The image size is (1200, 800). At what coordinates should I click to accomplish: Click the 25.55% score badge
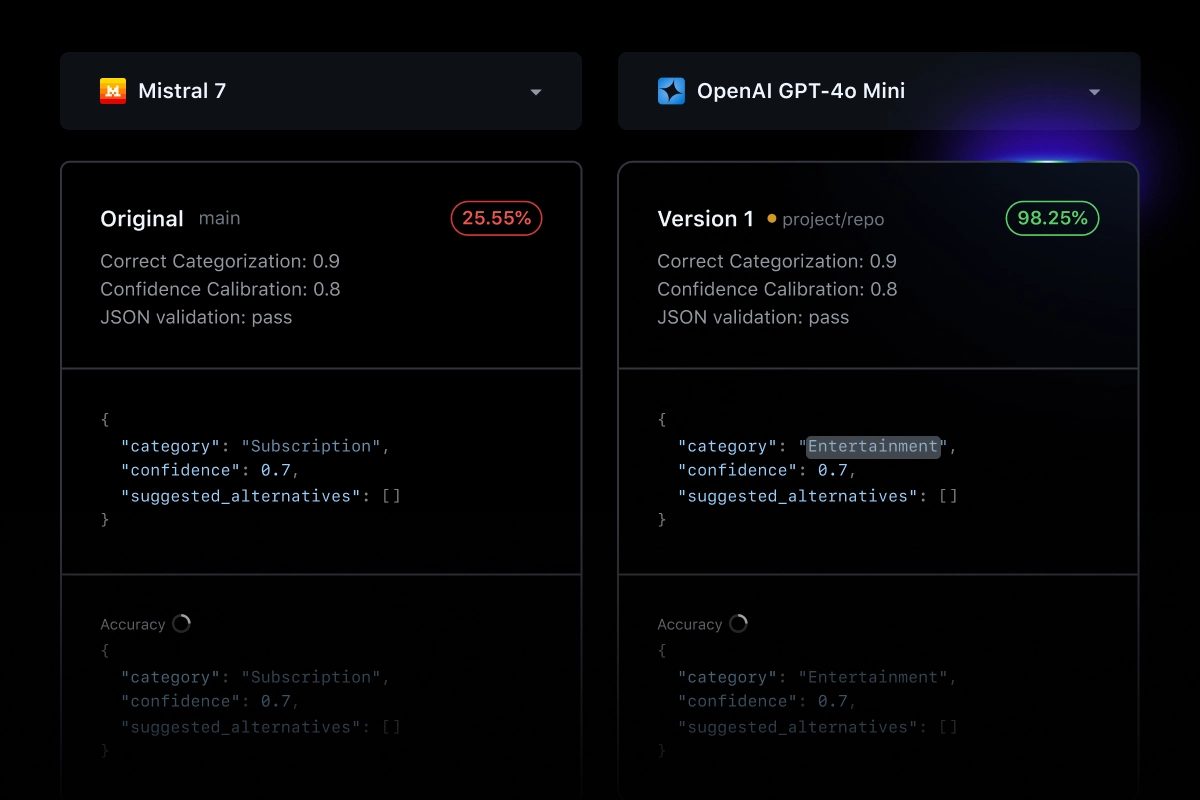496,217
